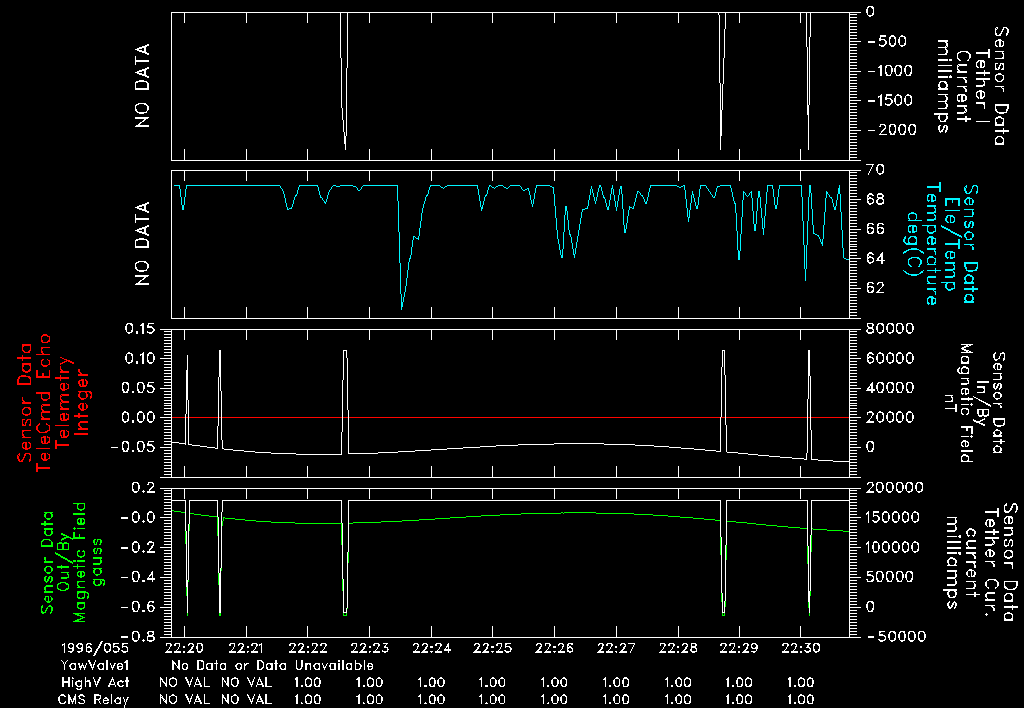This screenshot has height=708, width=1024.
Task: Click the CMS Relay value under 22:26
Action: point(554,699)
